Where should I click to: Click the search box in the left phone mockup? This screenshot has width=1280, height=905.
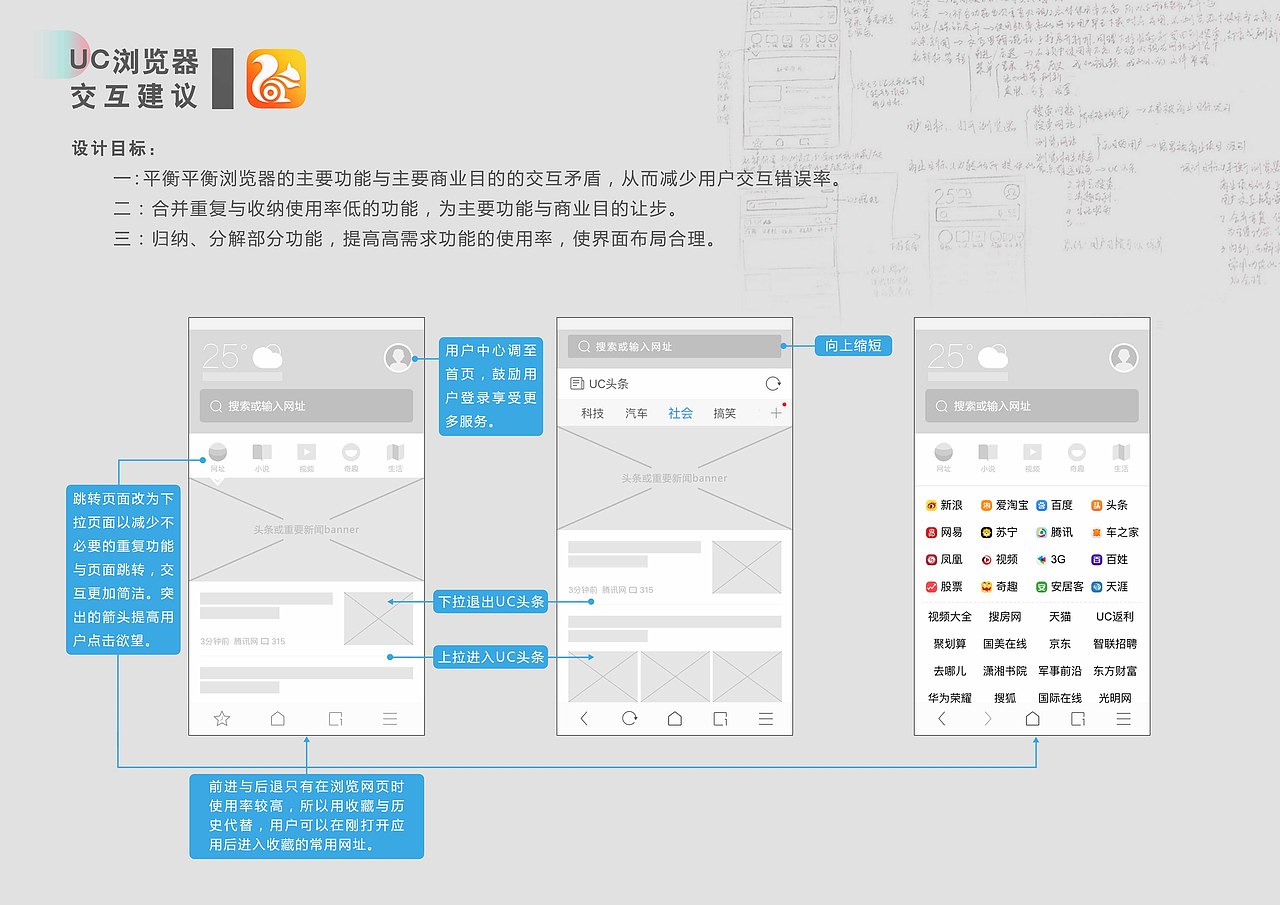click(x=306, y=406)
